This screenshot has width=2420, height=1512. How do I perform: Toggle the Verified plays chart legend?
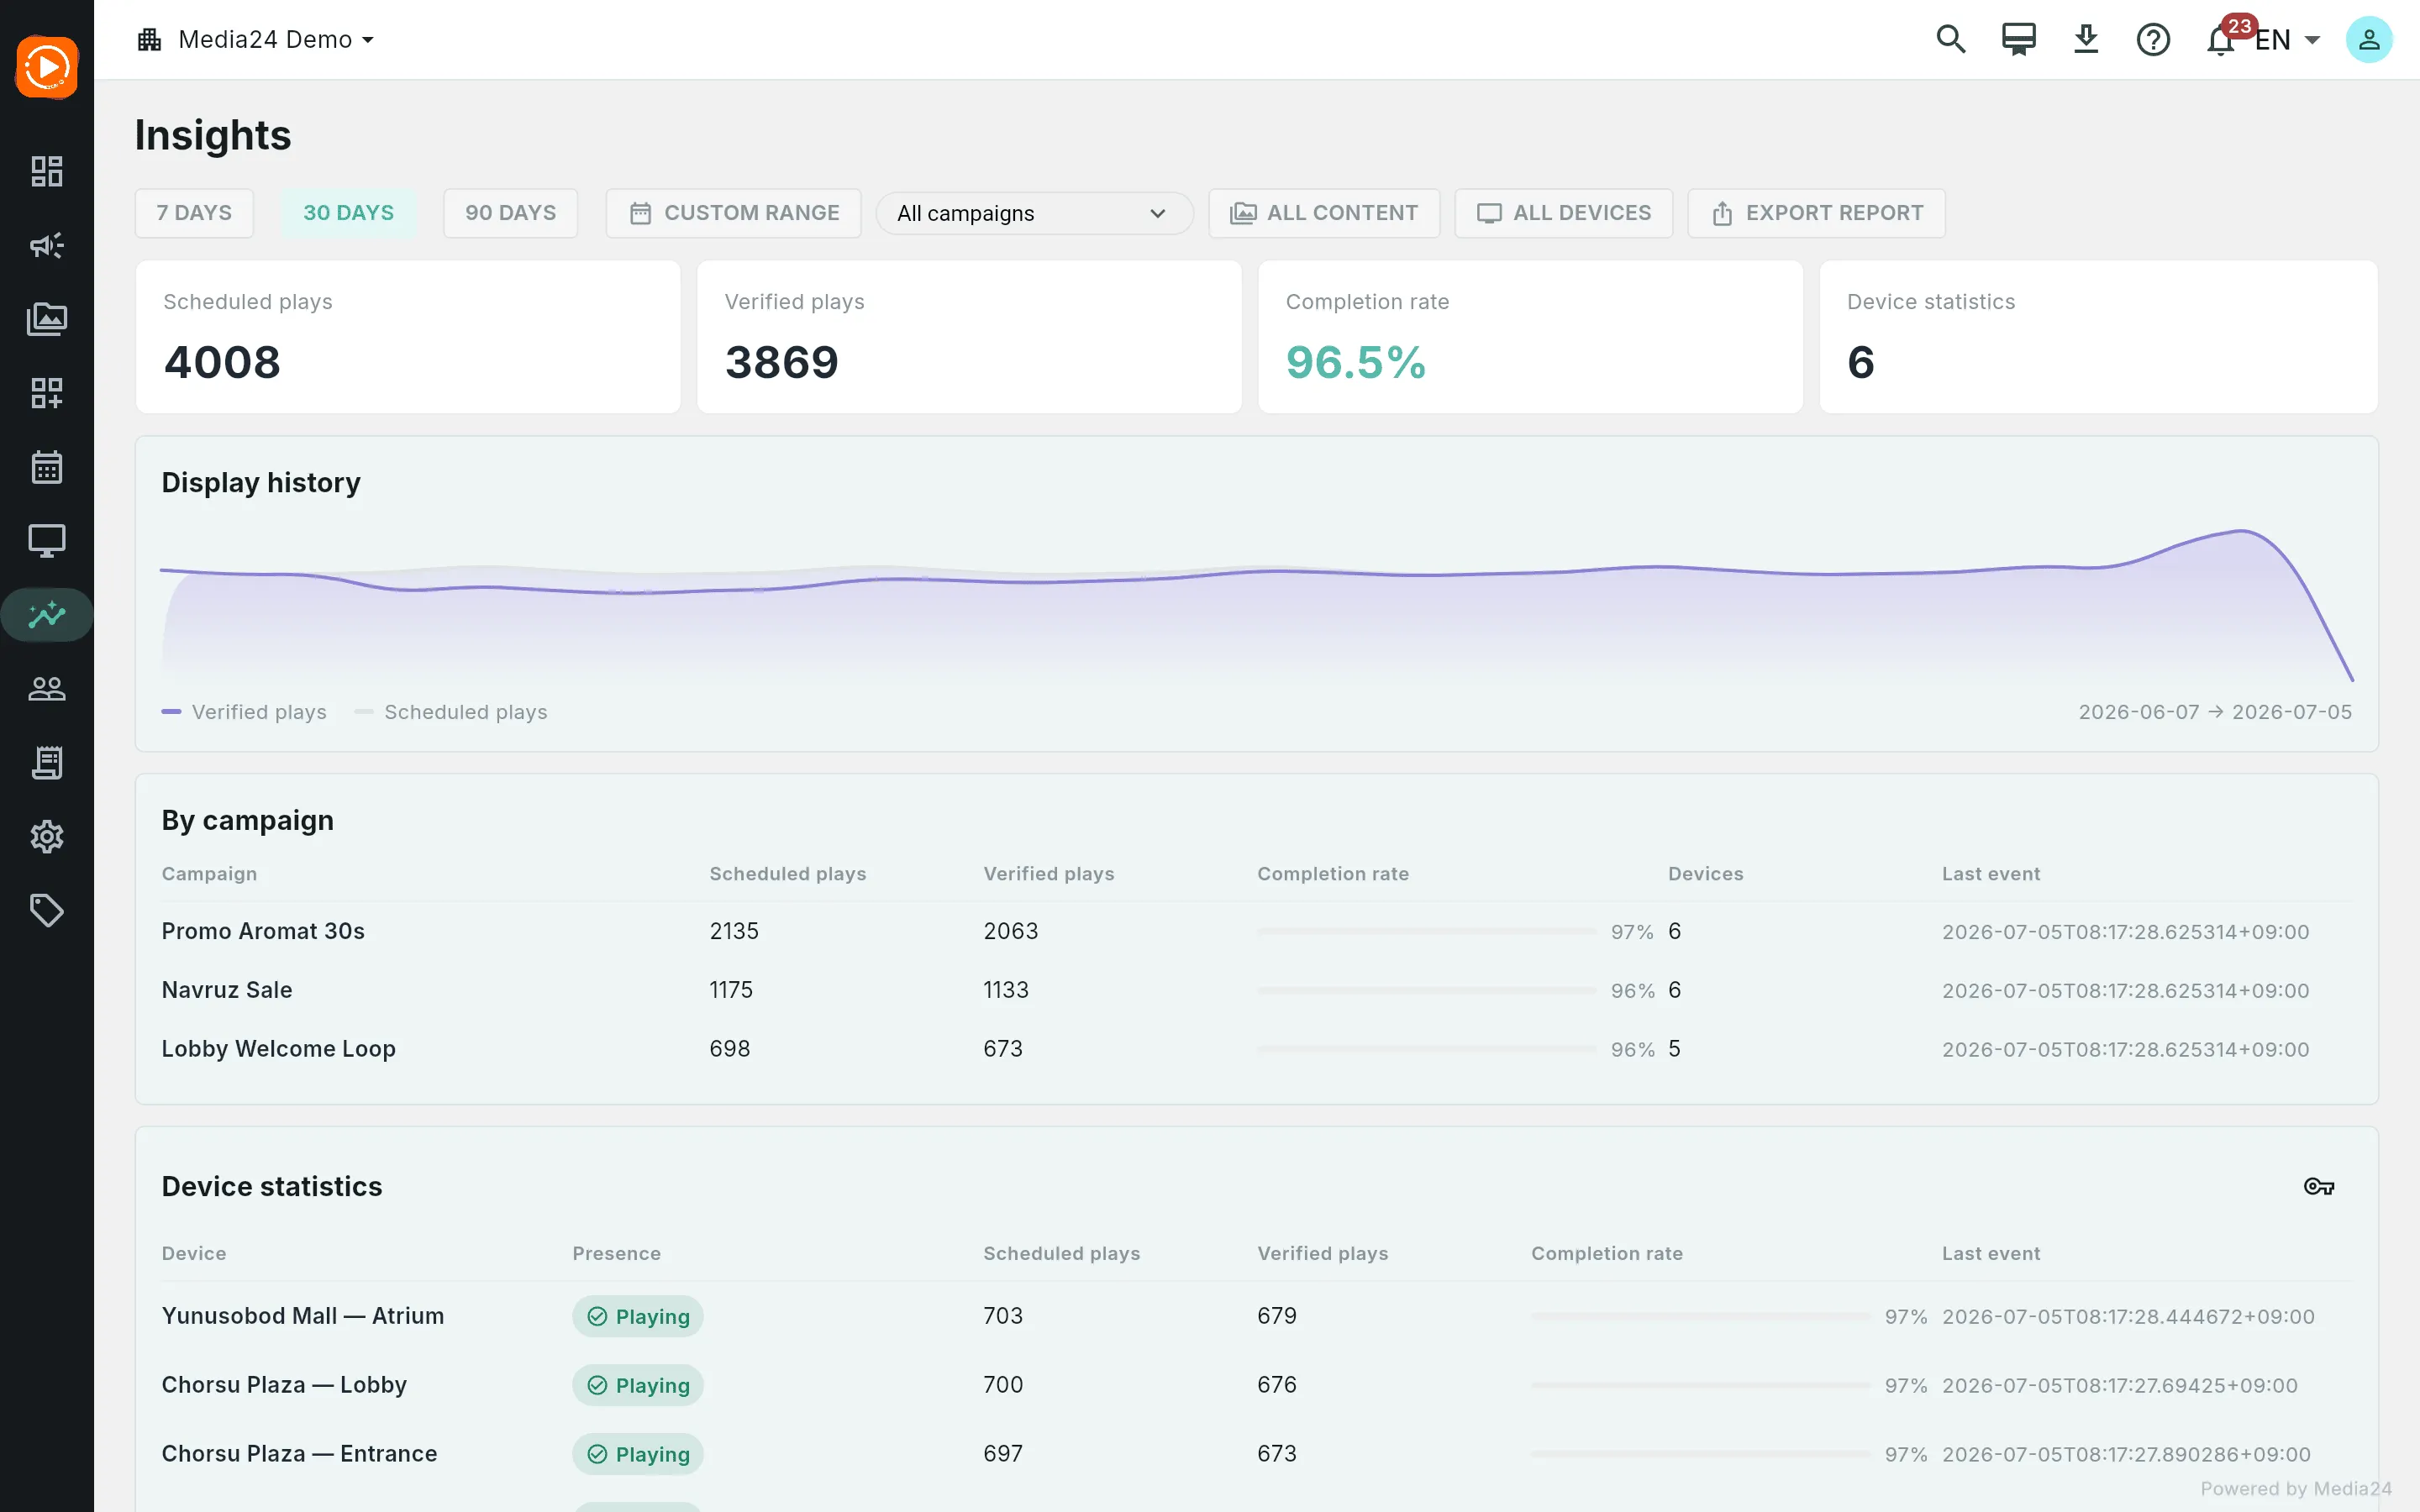pyautogui.click(x=244, y=712)
